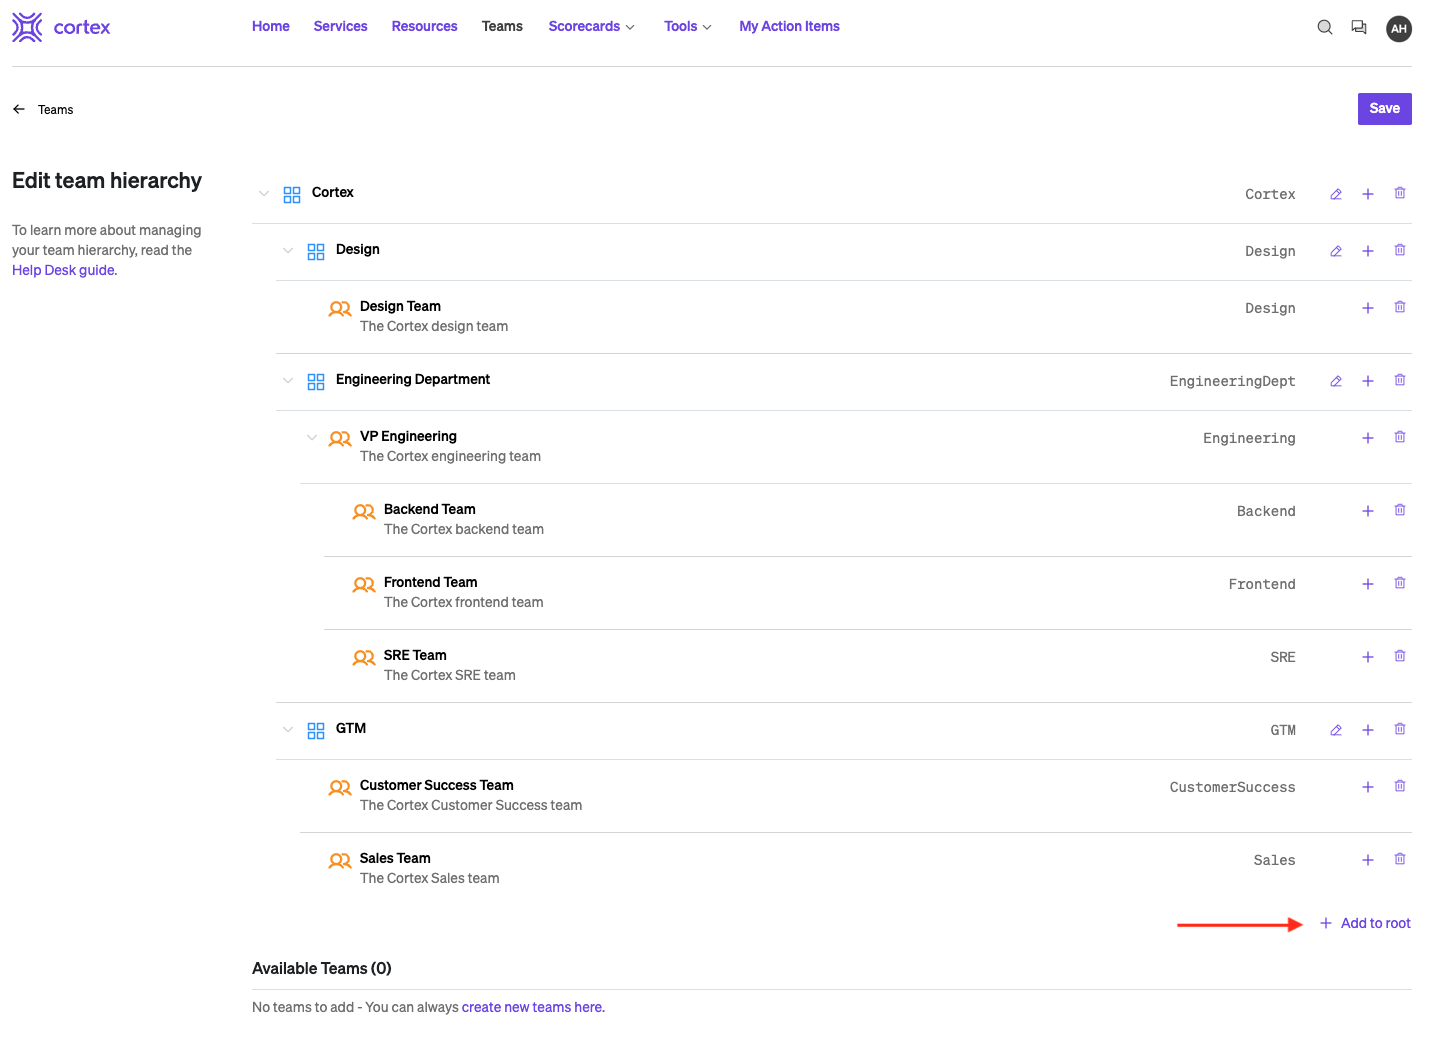Edit the GTM department row
1448x1047 pixels.
pos(1336,730)
